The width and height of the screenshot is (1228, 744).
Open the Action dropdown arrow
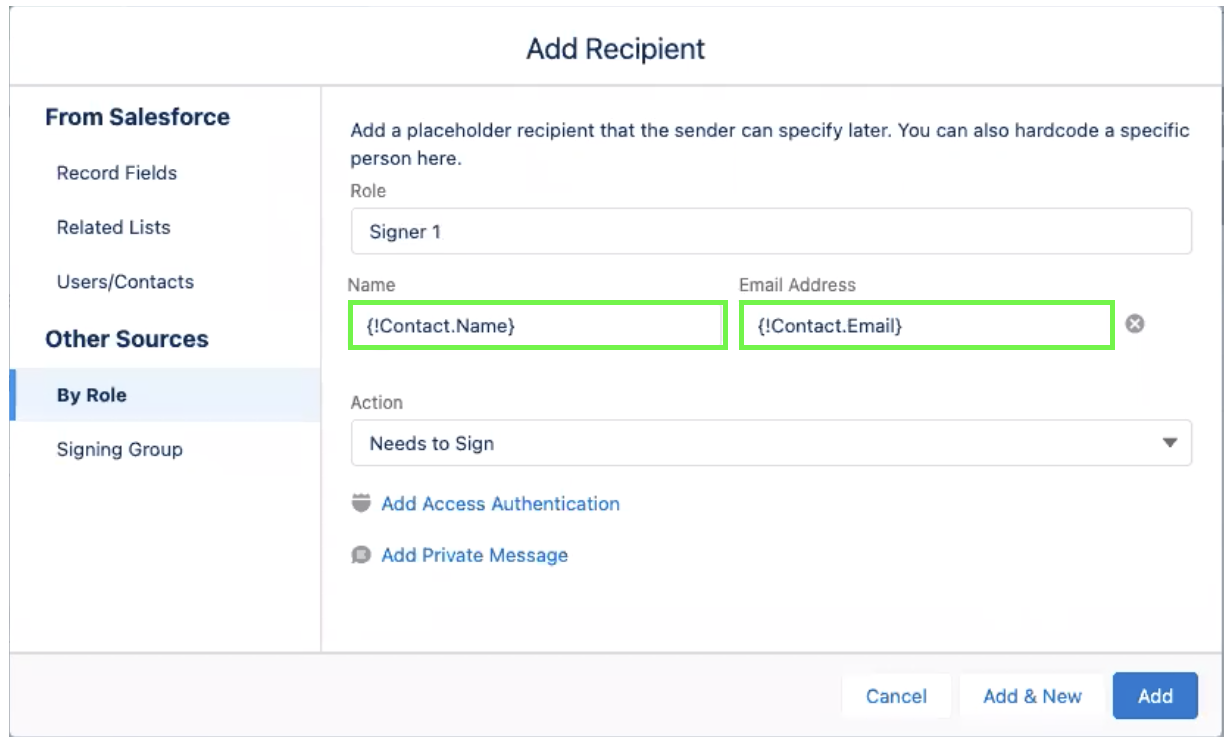click(1169, 443)
